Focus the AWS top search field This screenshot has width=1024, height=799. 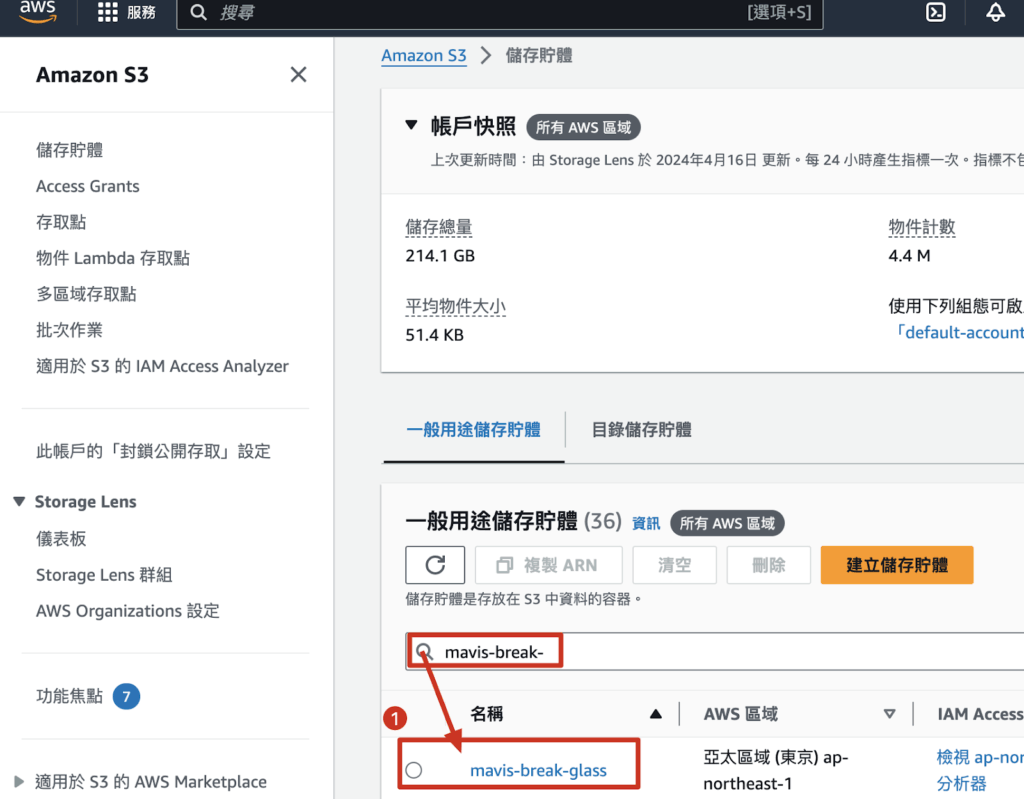[480, 13]
